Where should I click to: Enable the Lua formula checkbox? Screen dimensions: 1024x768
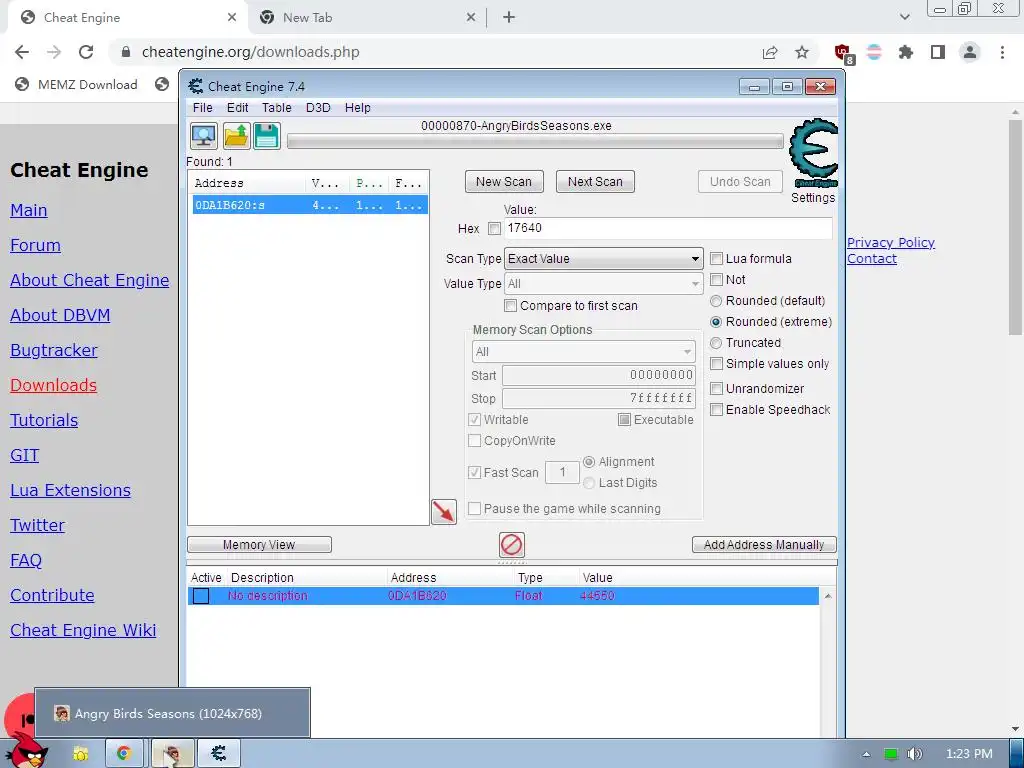716,259
